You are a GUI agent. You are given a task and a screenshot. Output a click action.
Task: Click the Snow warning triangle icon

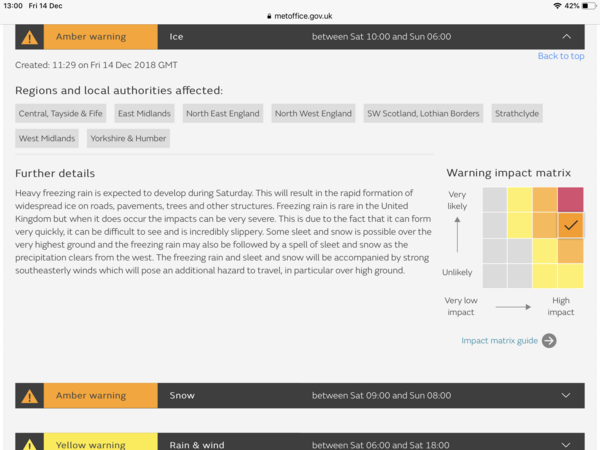pyautogui.click(x=29, y=396)
